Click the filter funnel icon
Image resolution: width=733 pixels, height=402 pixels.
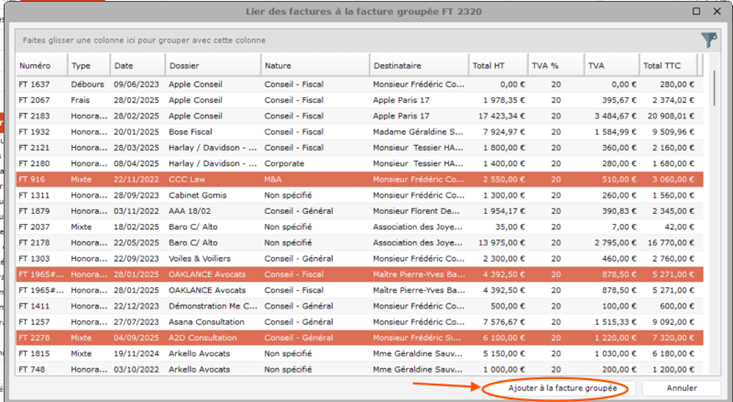709,40
